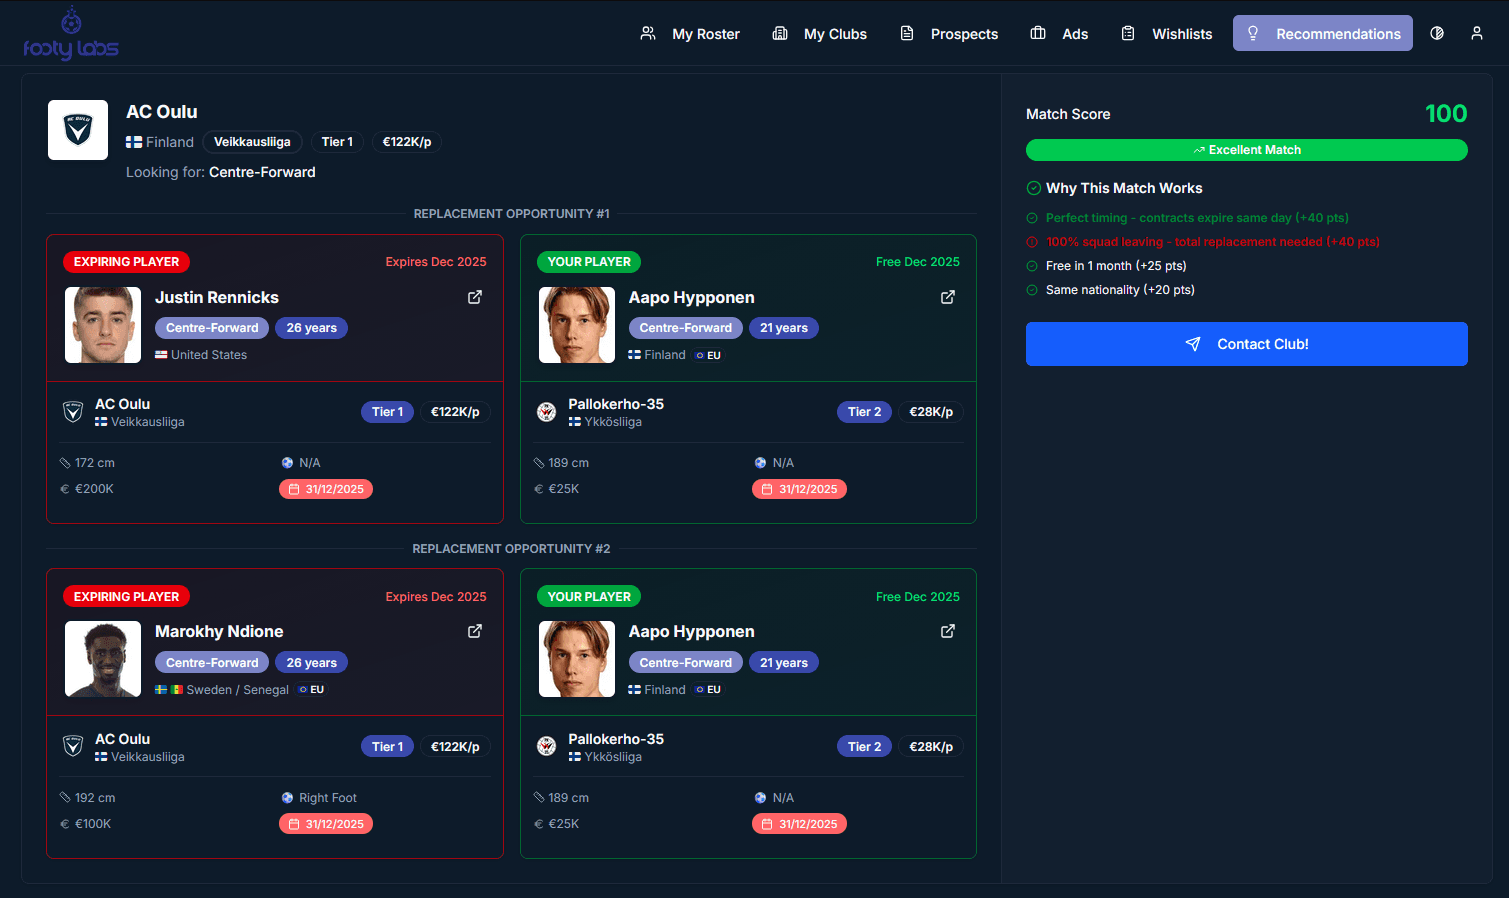Click the AC Oulu club crest logo
Screen dimensions: 1509x898
click(x=78, y=130)
